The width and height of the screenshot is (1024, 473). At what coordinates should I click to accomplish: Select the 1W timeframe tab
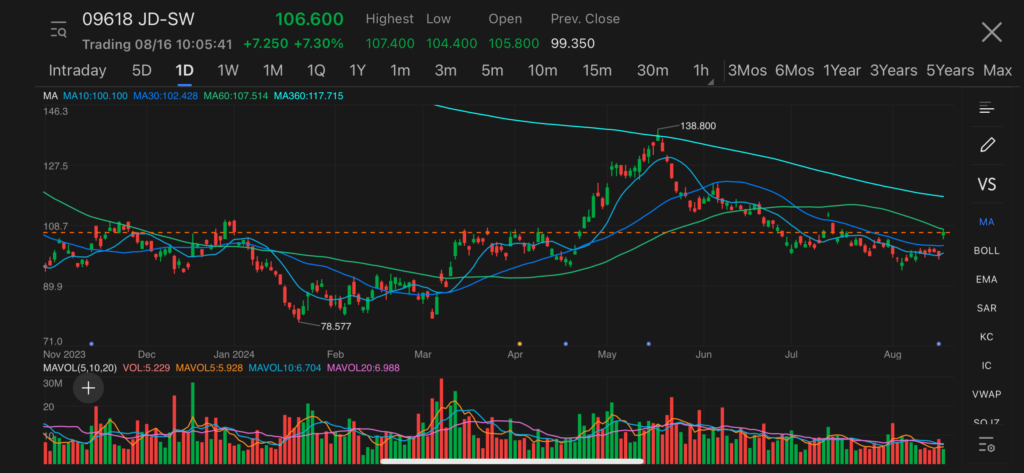tap(228, 70)
